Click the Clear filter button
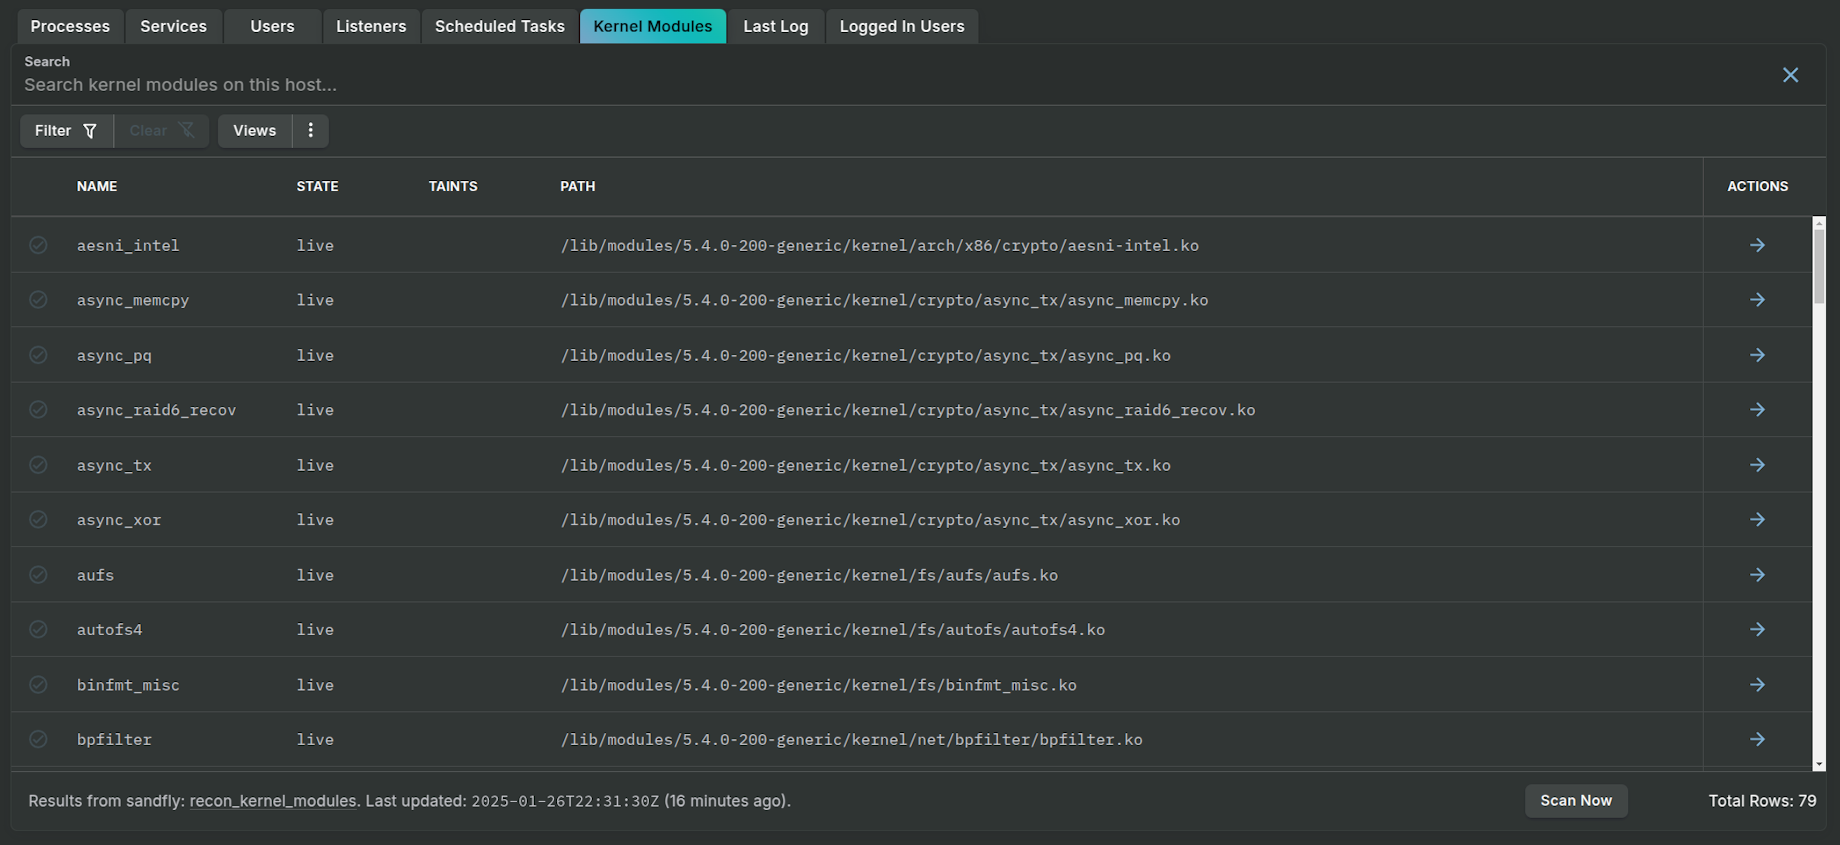 tap(162, 131)
